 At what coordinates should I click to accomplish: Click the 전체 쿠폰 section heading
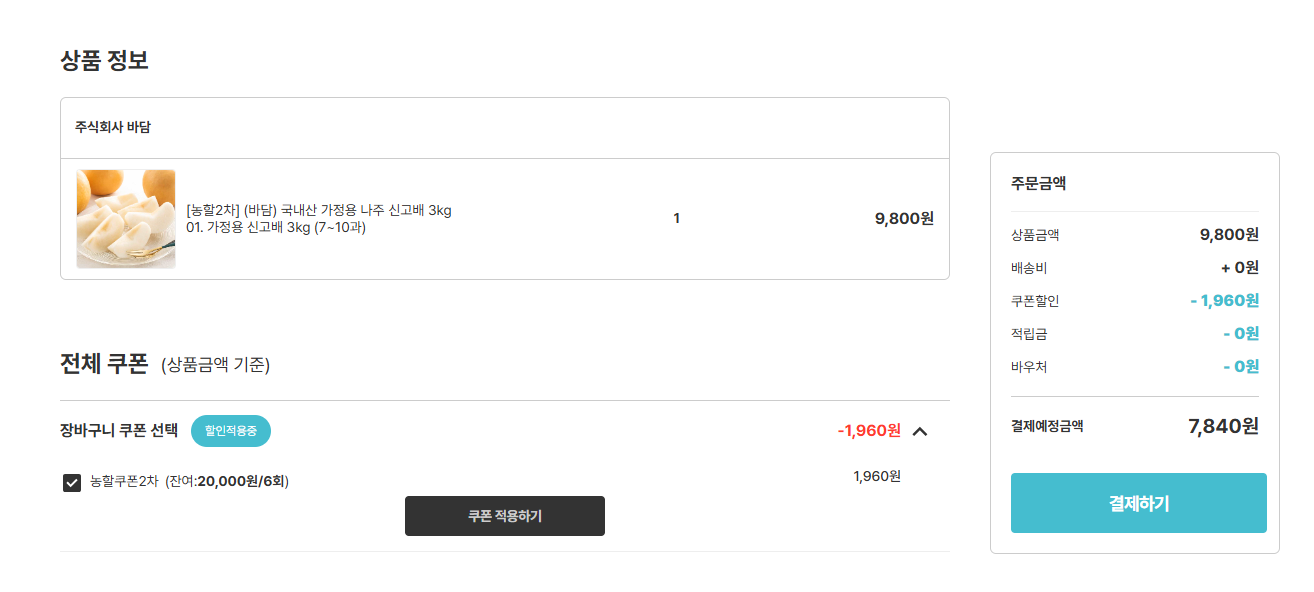click(104, 363)
